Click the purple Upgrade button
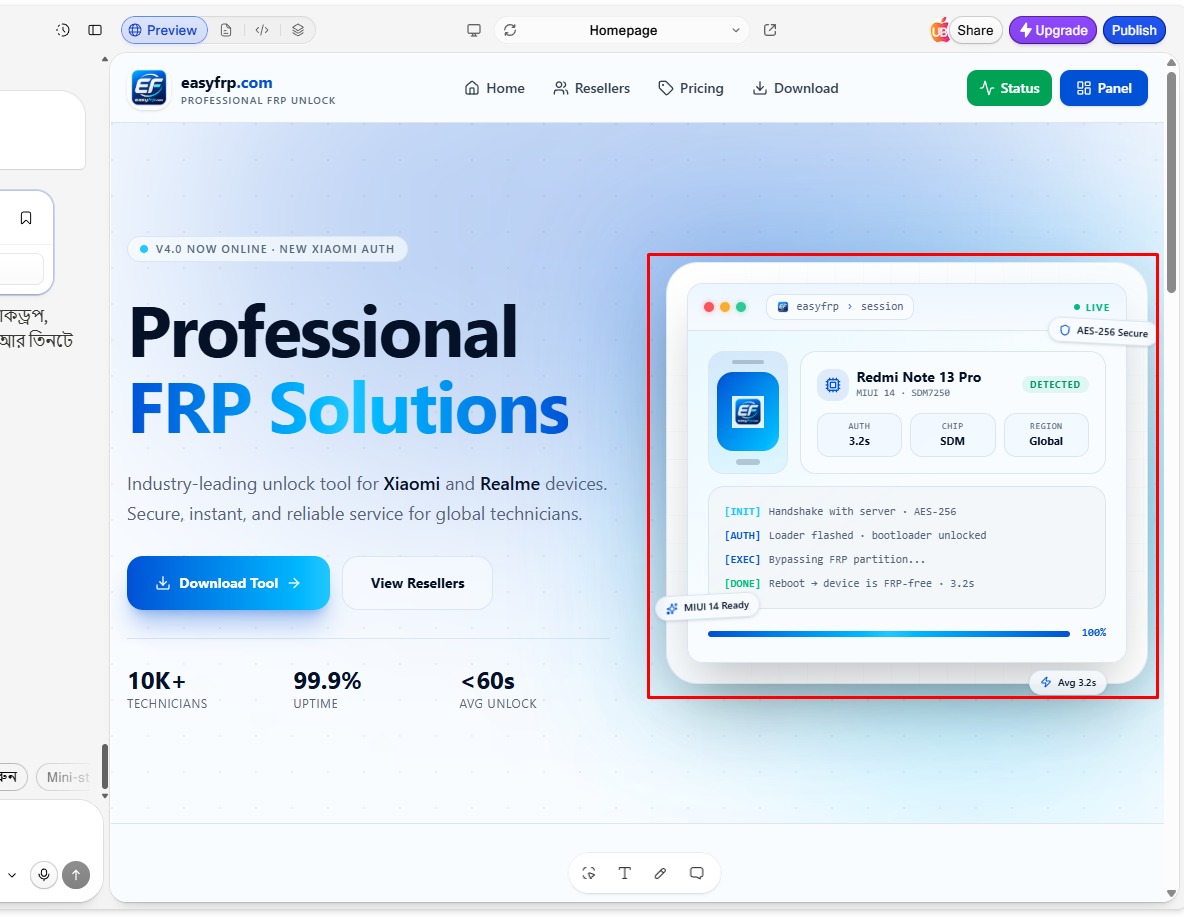Viewport: 1184px width, 917px height. click(1053, 30)
